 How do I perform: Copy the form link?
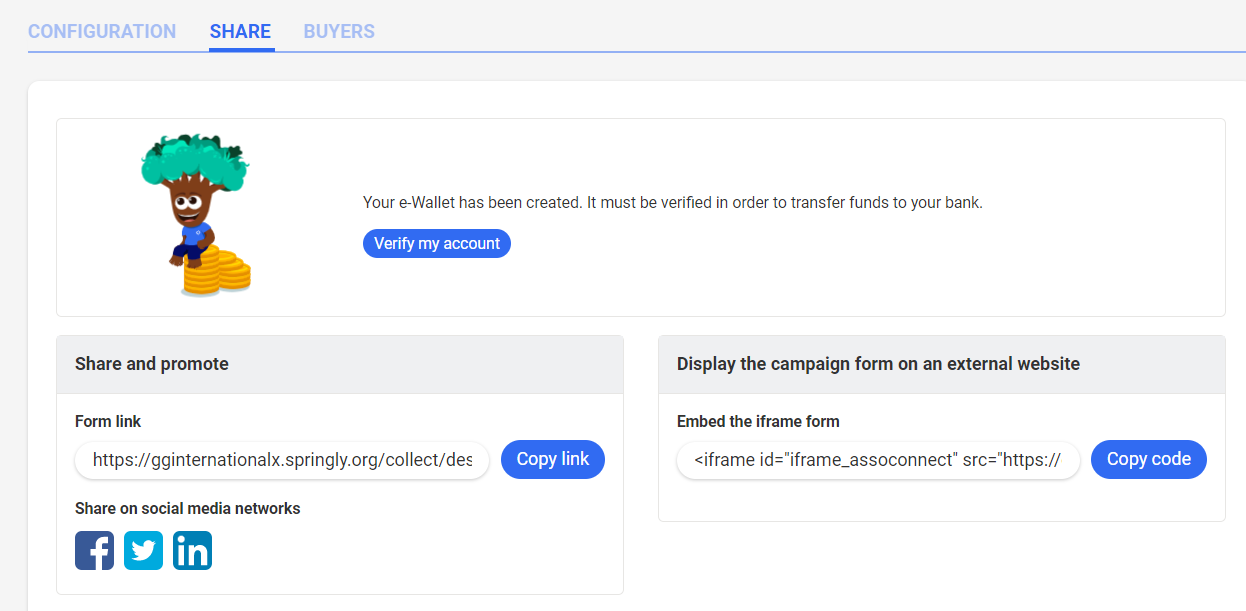pyautogui.click(x=552, y=460)
